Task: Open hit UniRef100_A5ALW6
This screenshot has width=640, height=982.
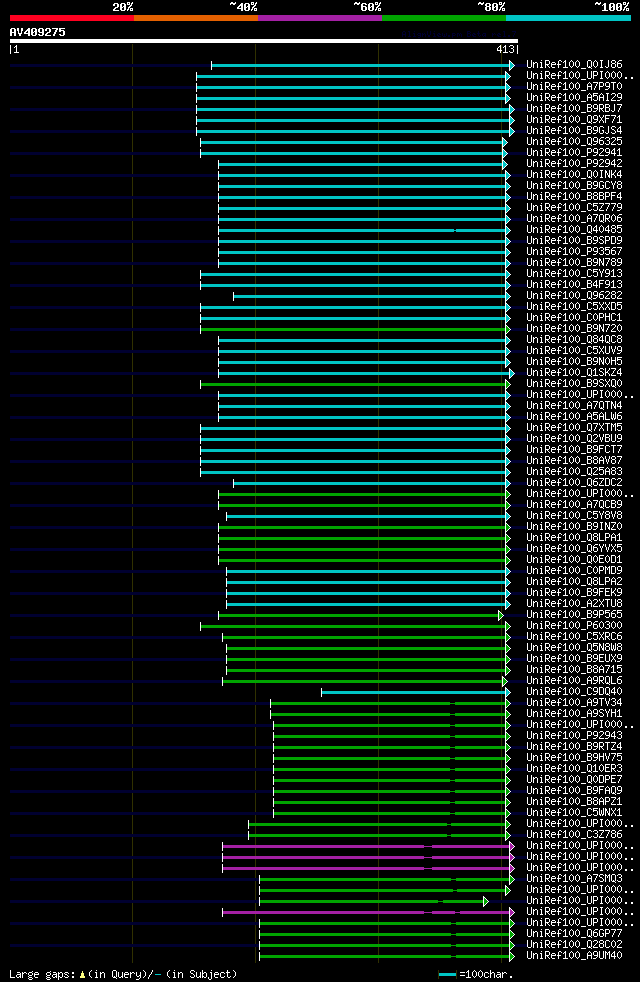Action: [574, 416]
